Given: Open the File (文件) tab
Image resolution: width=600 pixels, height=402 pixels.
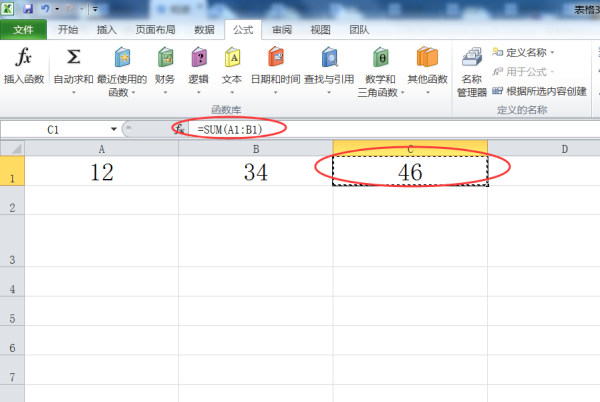Looking at the screenshot, I should point(23,30).
